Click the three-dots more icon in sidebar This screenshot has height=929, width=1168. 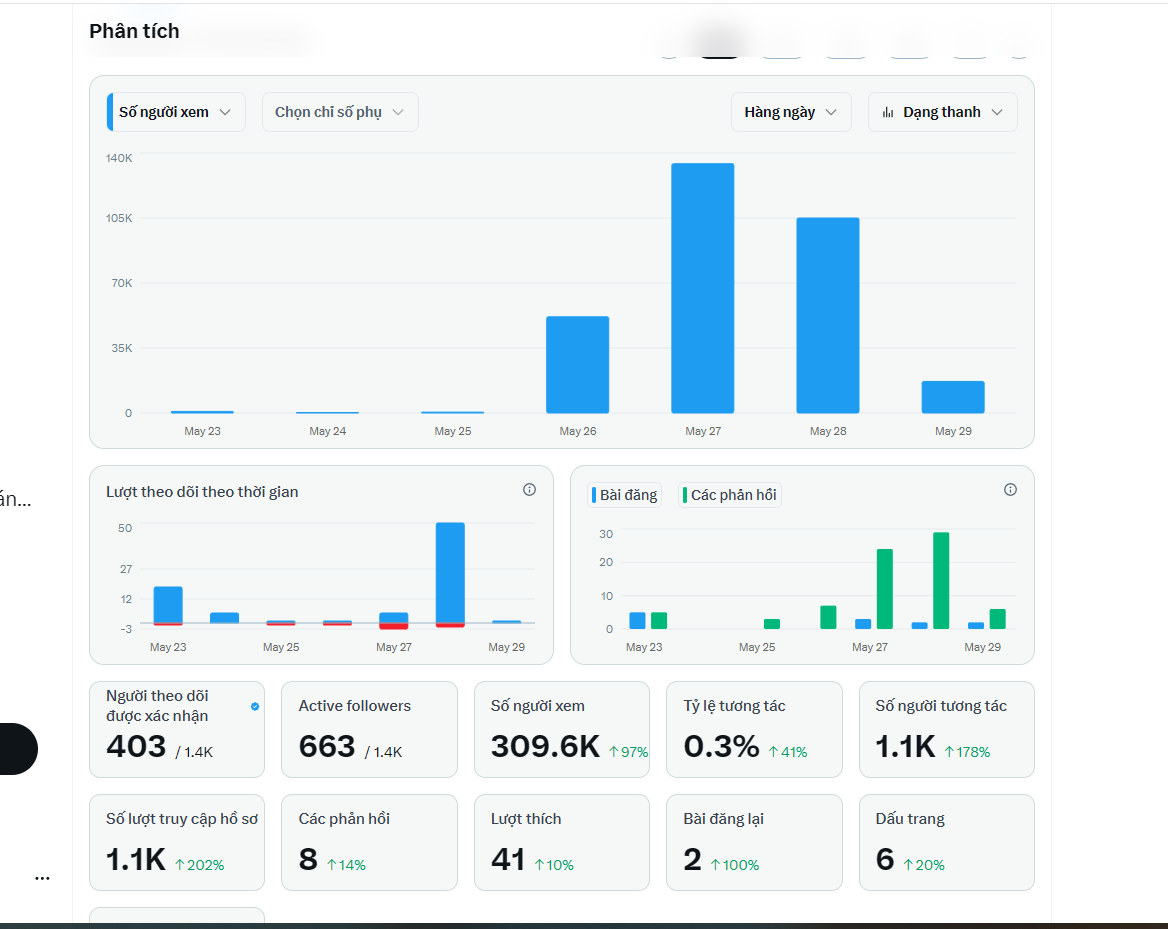42,878
